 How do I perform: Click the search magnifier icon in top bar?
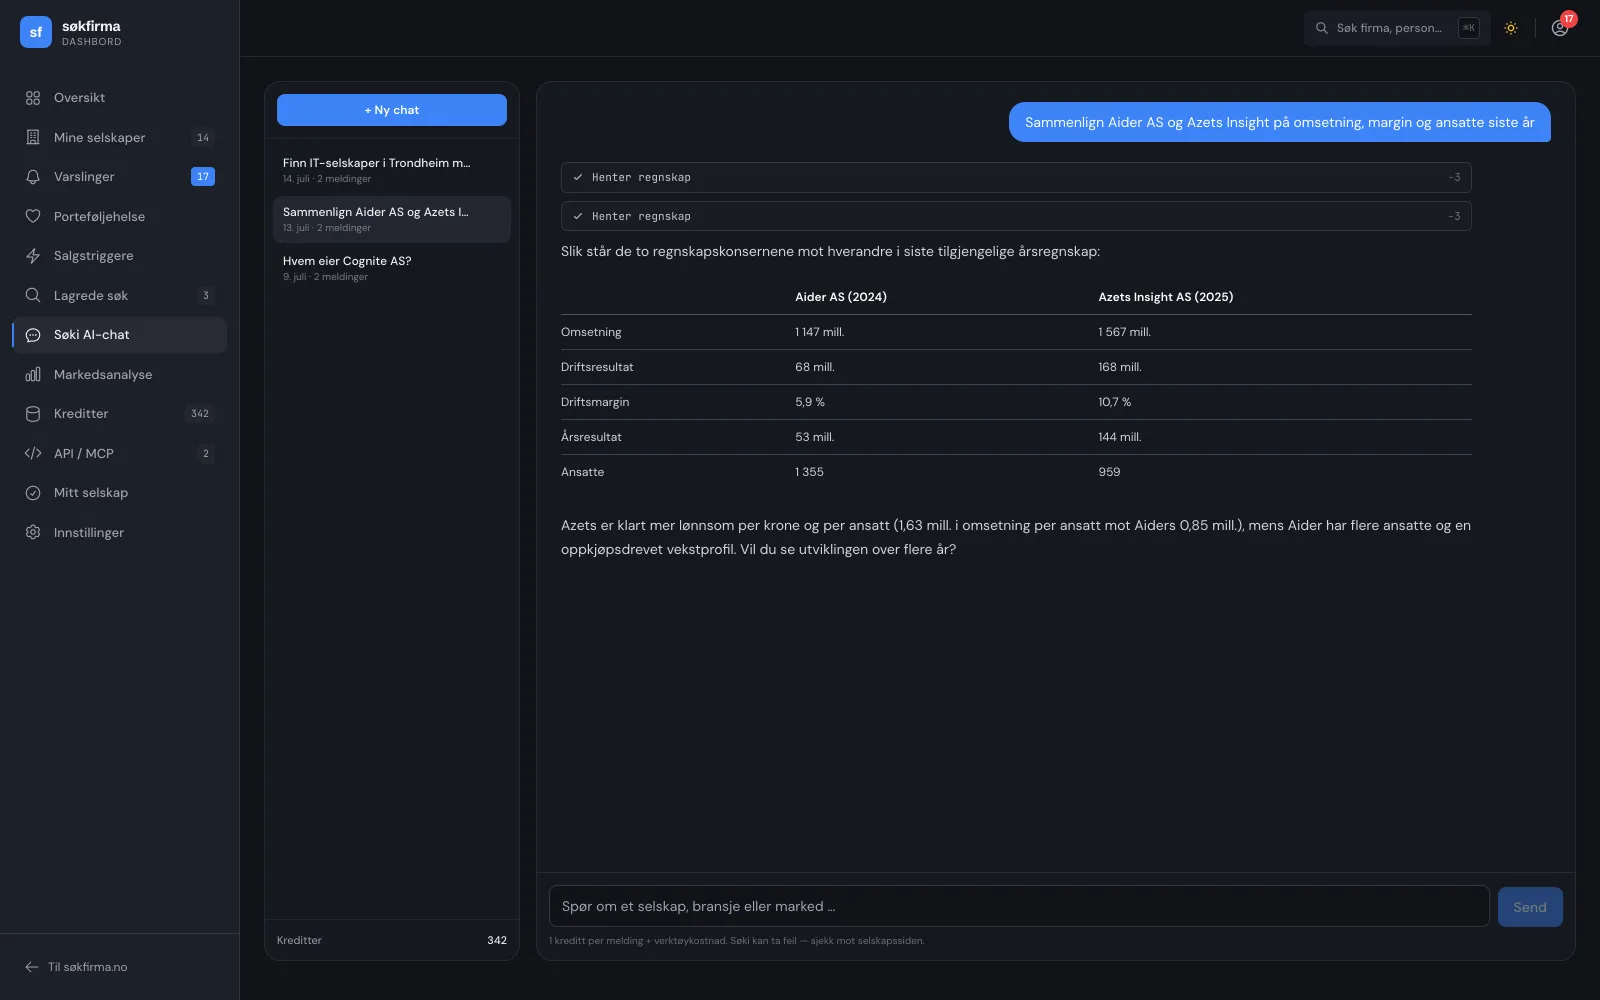point(1322,28)
